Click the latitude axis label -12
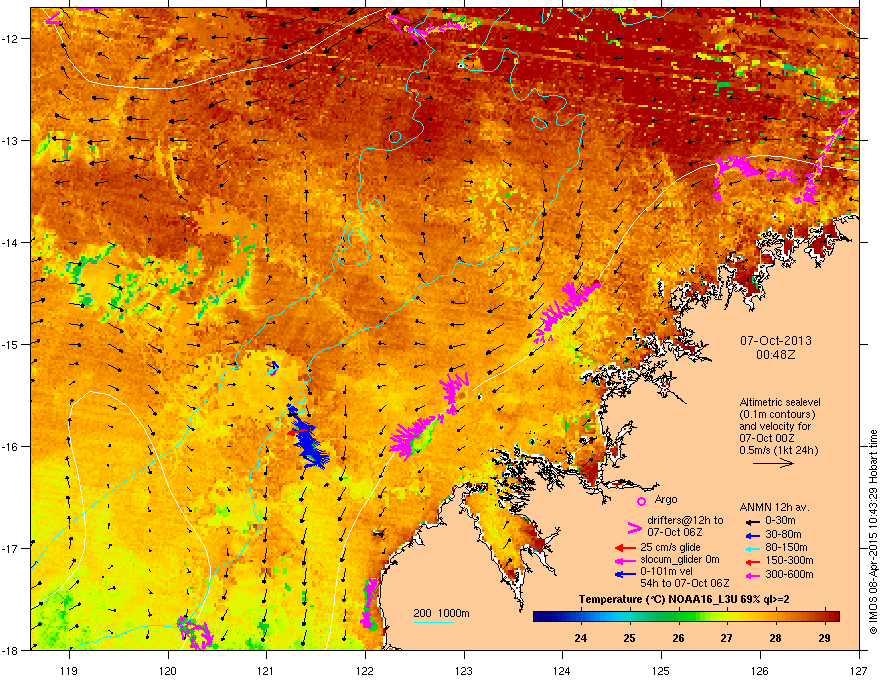Image resolution: width=880 pixels, height=680 pixels. point(10,39)
